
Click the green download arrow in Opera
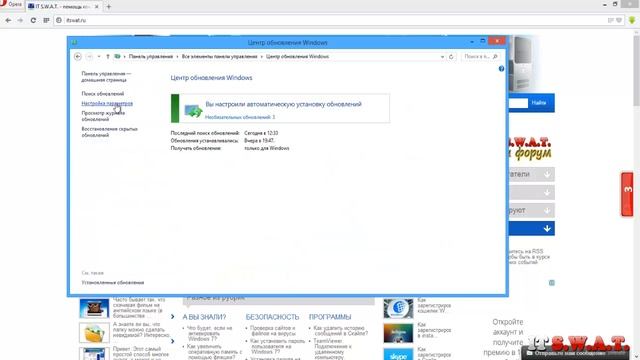click(632, 20)
